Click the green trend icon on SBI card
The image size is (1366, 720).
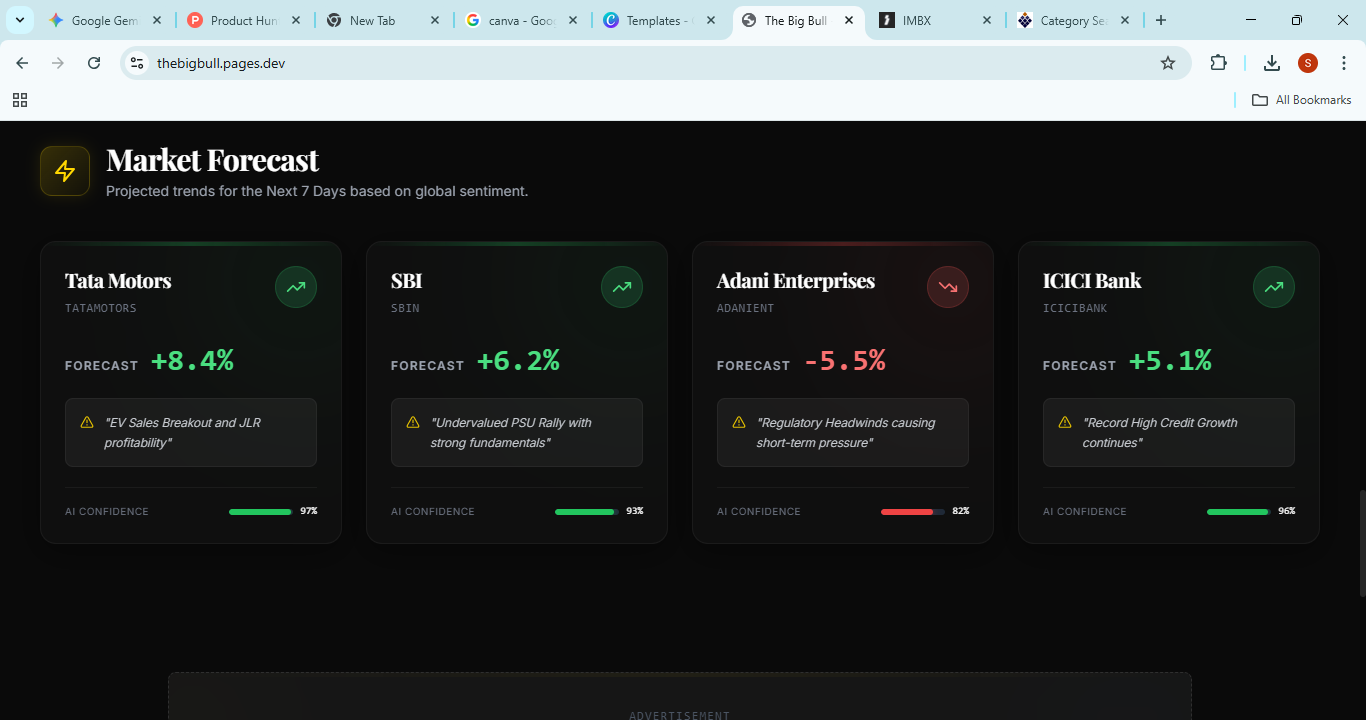point(621,287)
